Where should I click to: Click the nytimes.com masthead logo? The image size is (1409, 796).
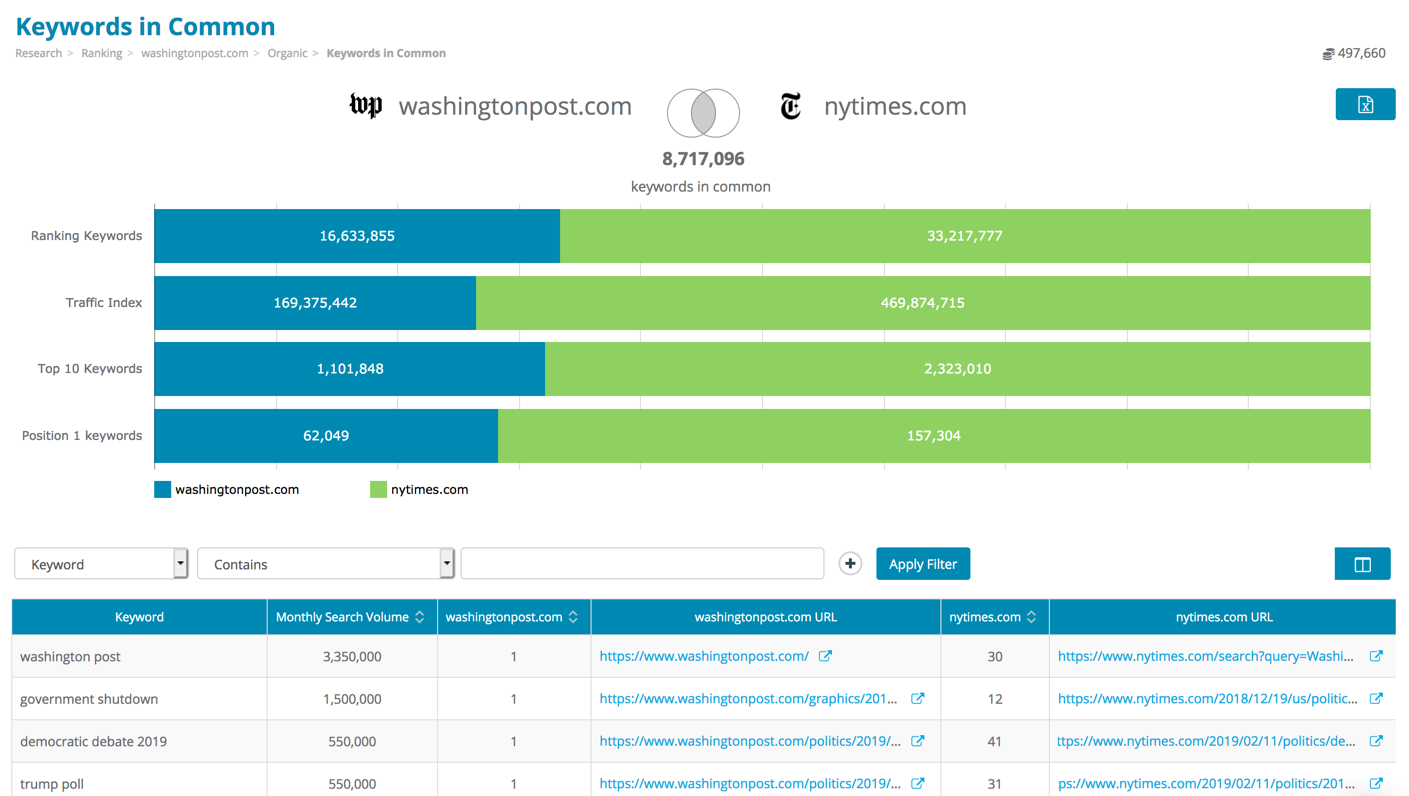(790, 106)
